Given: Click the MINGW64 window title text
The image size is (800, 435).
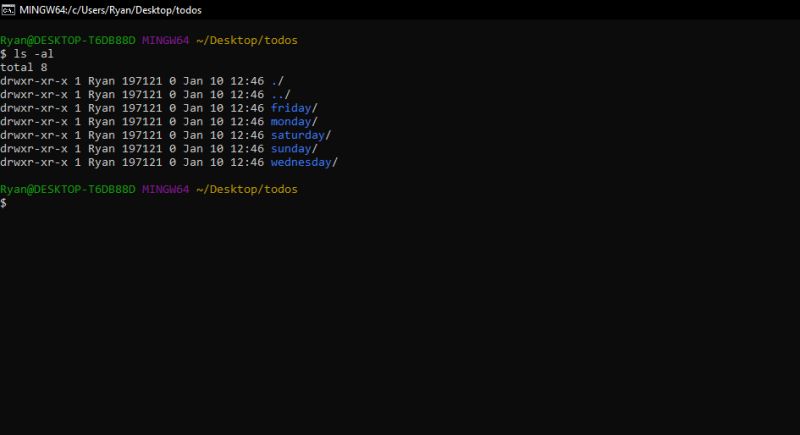Looking at the screenshot, I should tap(110, 10).
